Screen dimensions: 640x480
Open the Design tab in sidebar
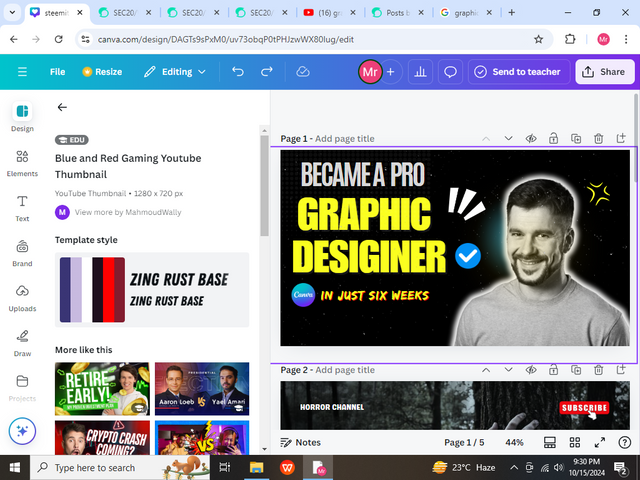22,118
